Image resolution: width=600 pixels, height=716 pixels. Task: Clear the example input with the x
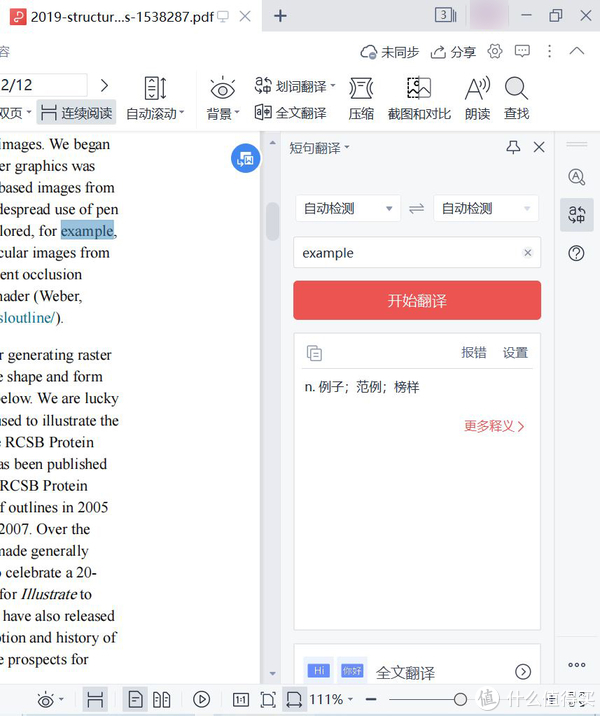[528, 253]
